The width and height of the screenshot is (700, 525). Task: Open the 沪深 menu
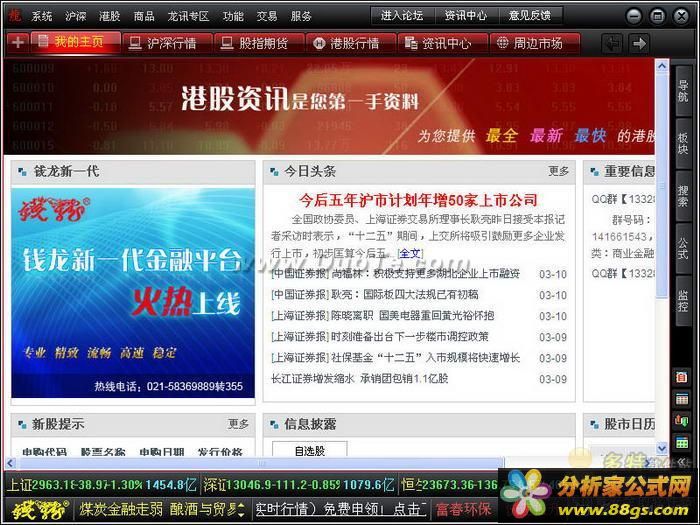coord(75,17)
